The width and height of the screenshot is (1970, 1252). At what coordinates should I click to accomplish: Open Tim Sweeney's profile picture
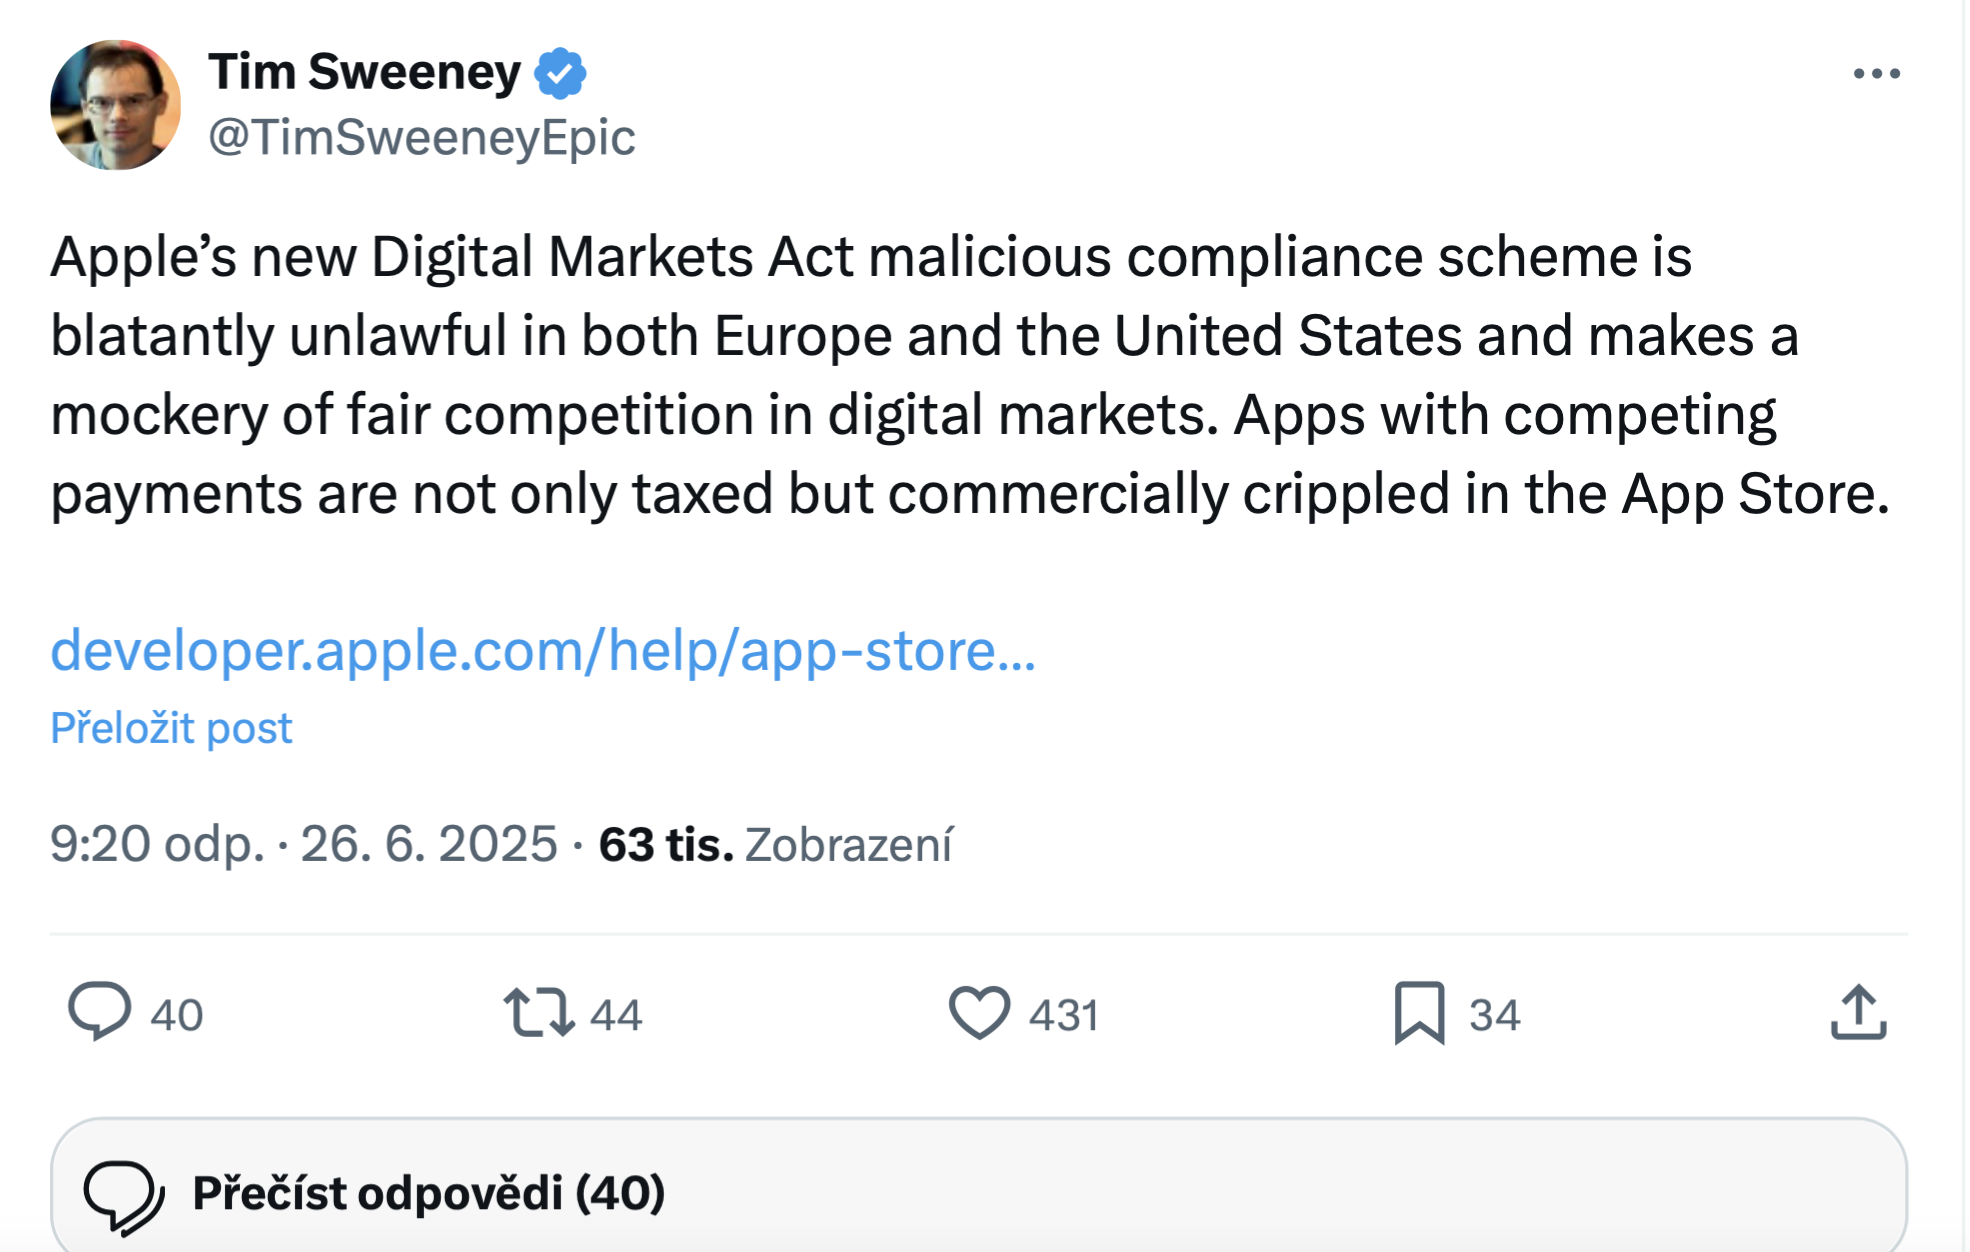(x=116, y=105)
